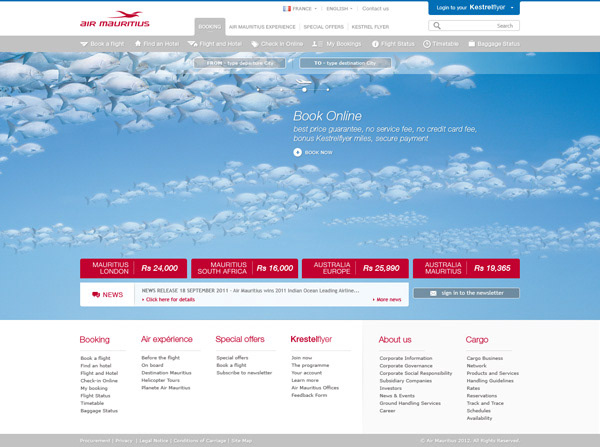The width and height of the screenshot is (600, 447).
Task: Click the Mauritius South Africa Rs 16,000 offer
Action: click(244, 268)
